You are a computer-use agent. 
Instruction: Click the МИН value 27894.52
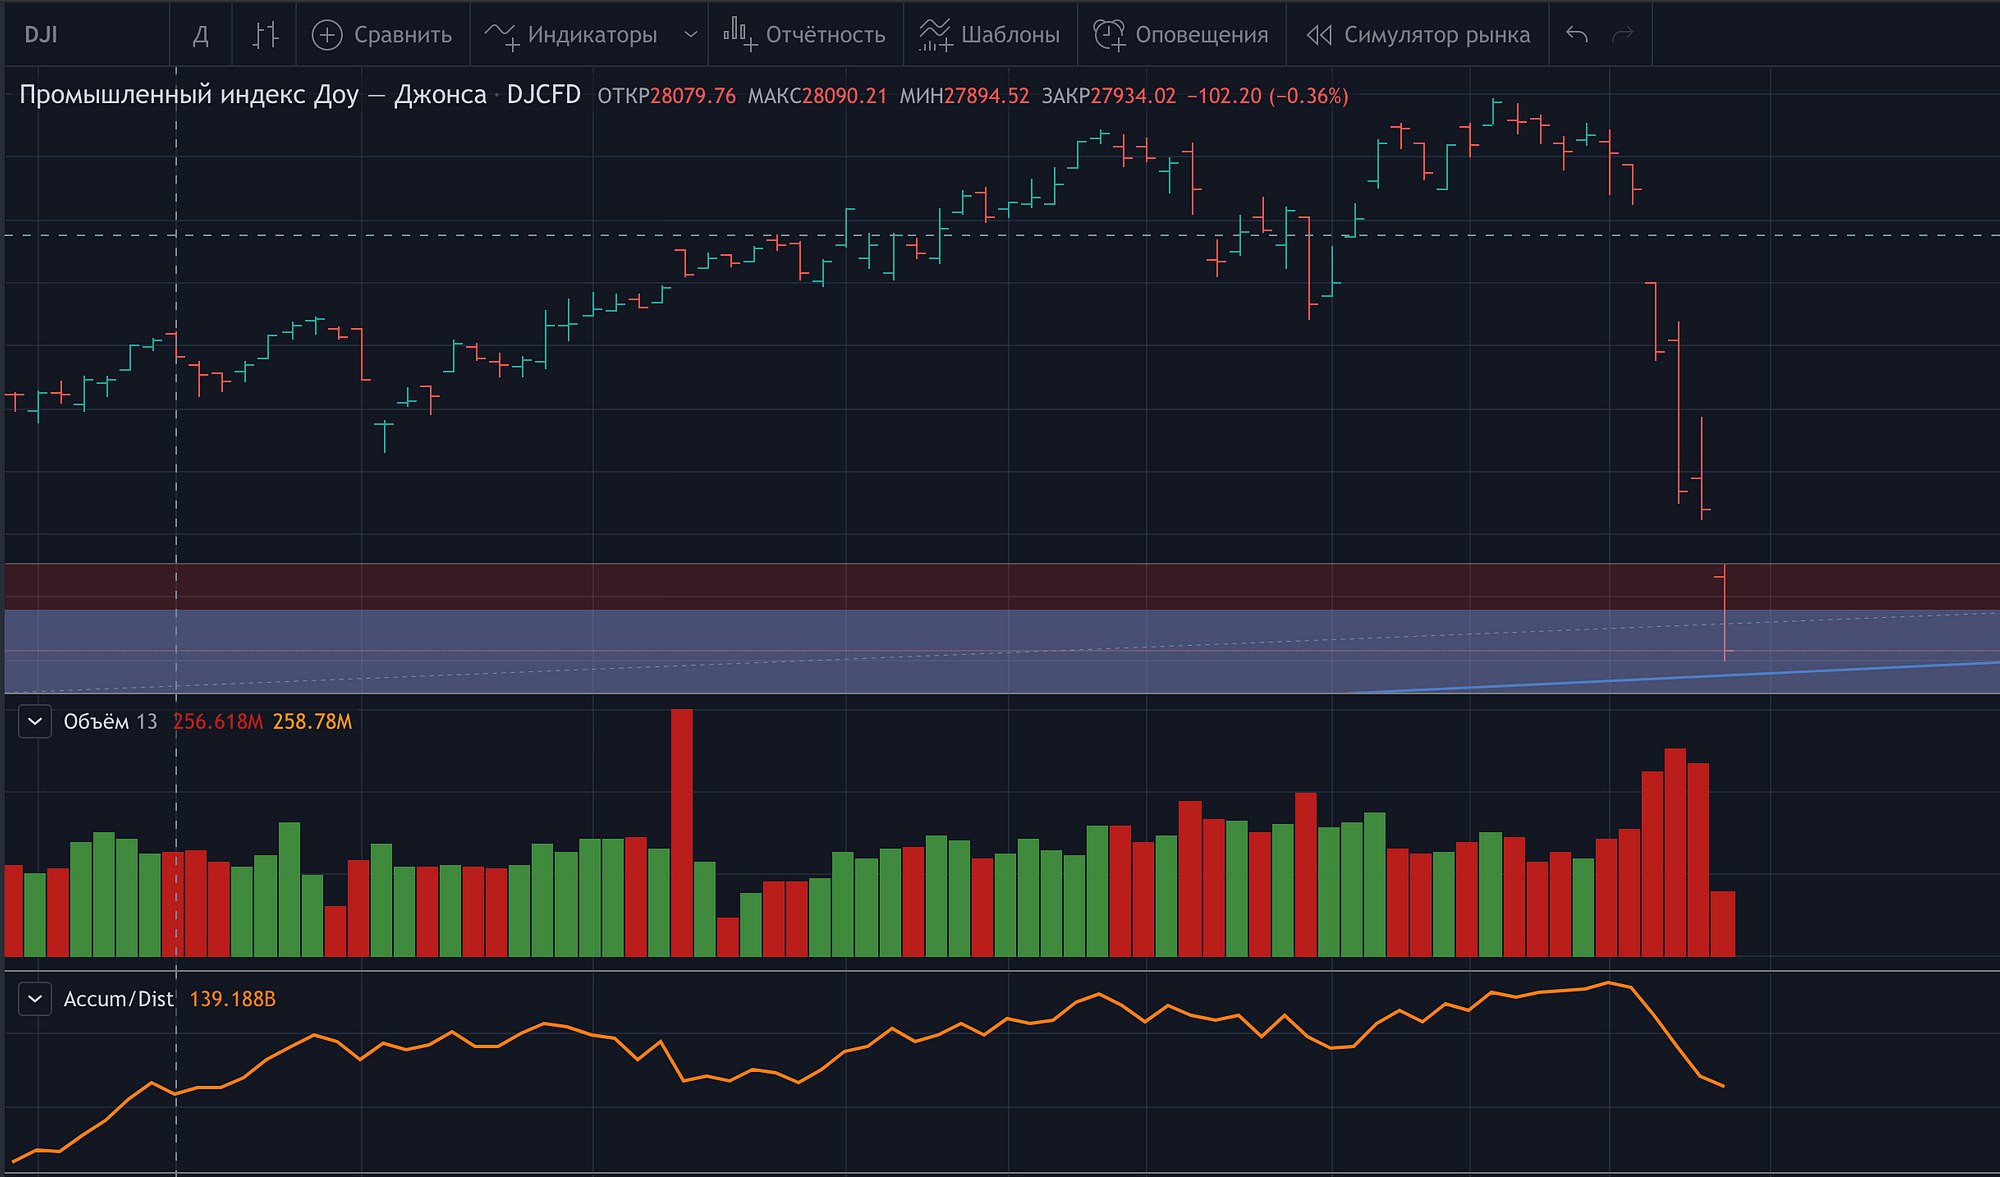(987, 96)
